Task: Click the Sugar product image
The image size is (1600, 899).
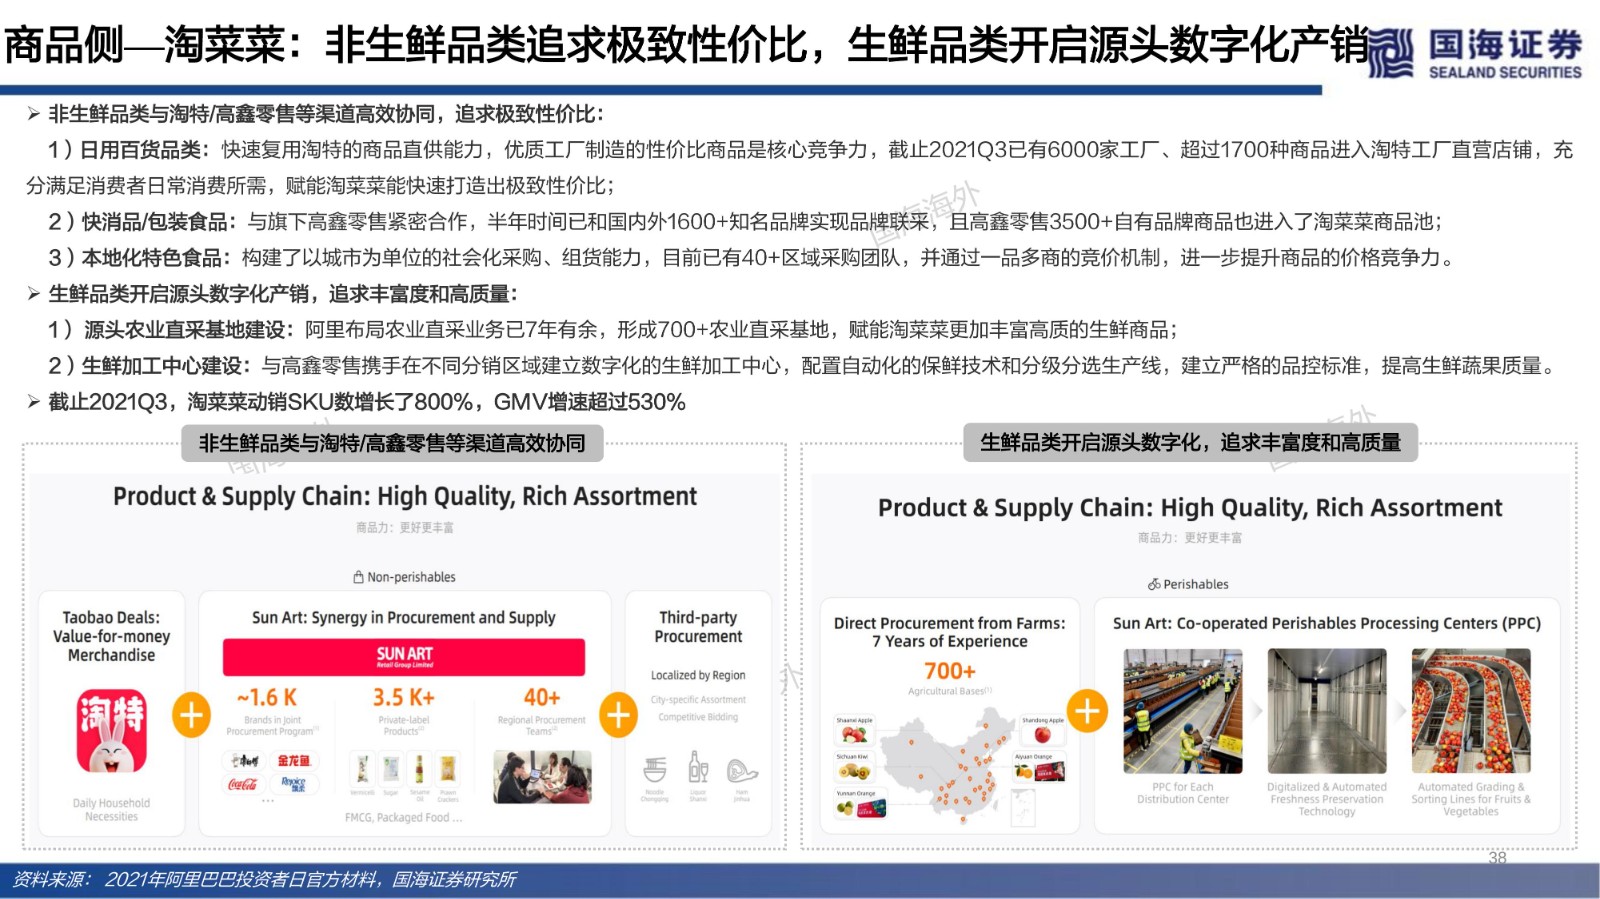Action: point(391,768)
